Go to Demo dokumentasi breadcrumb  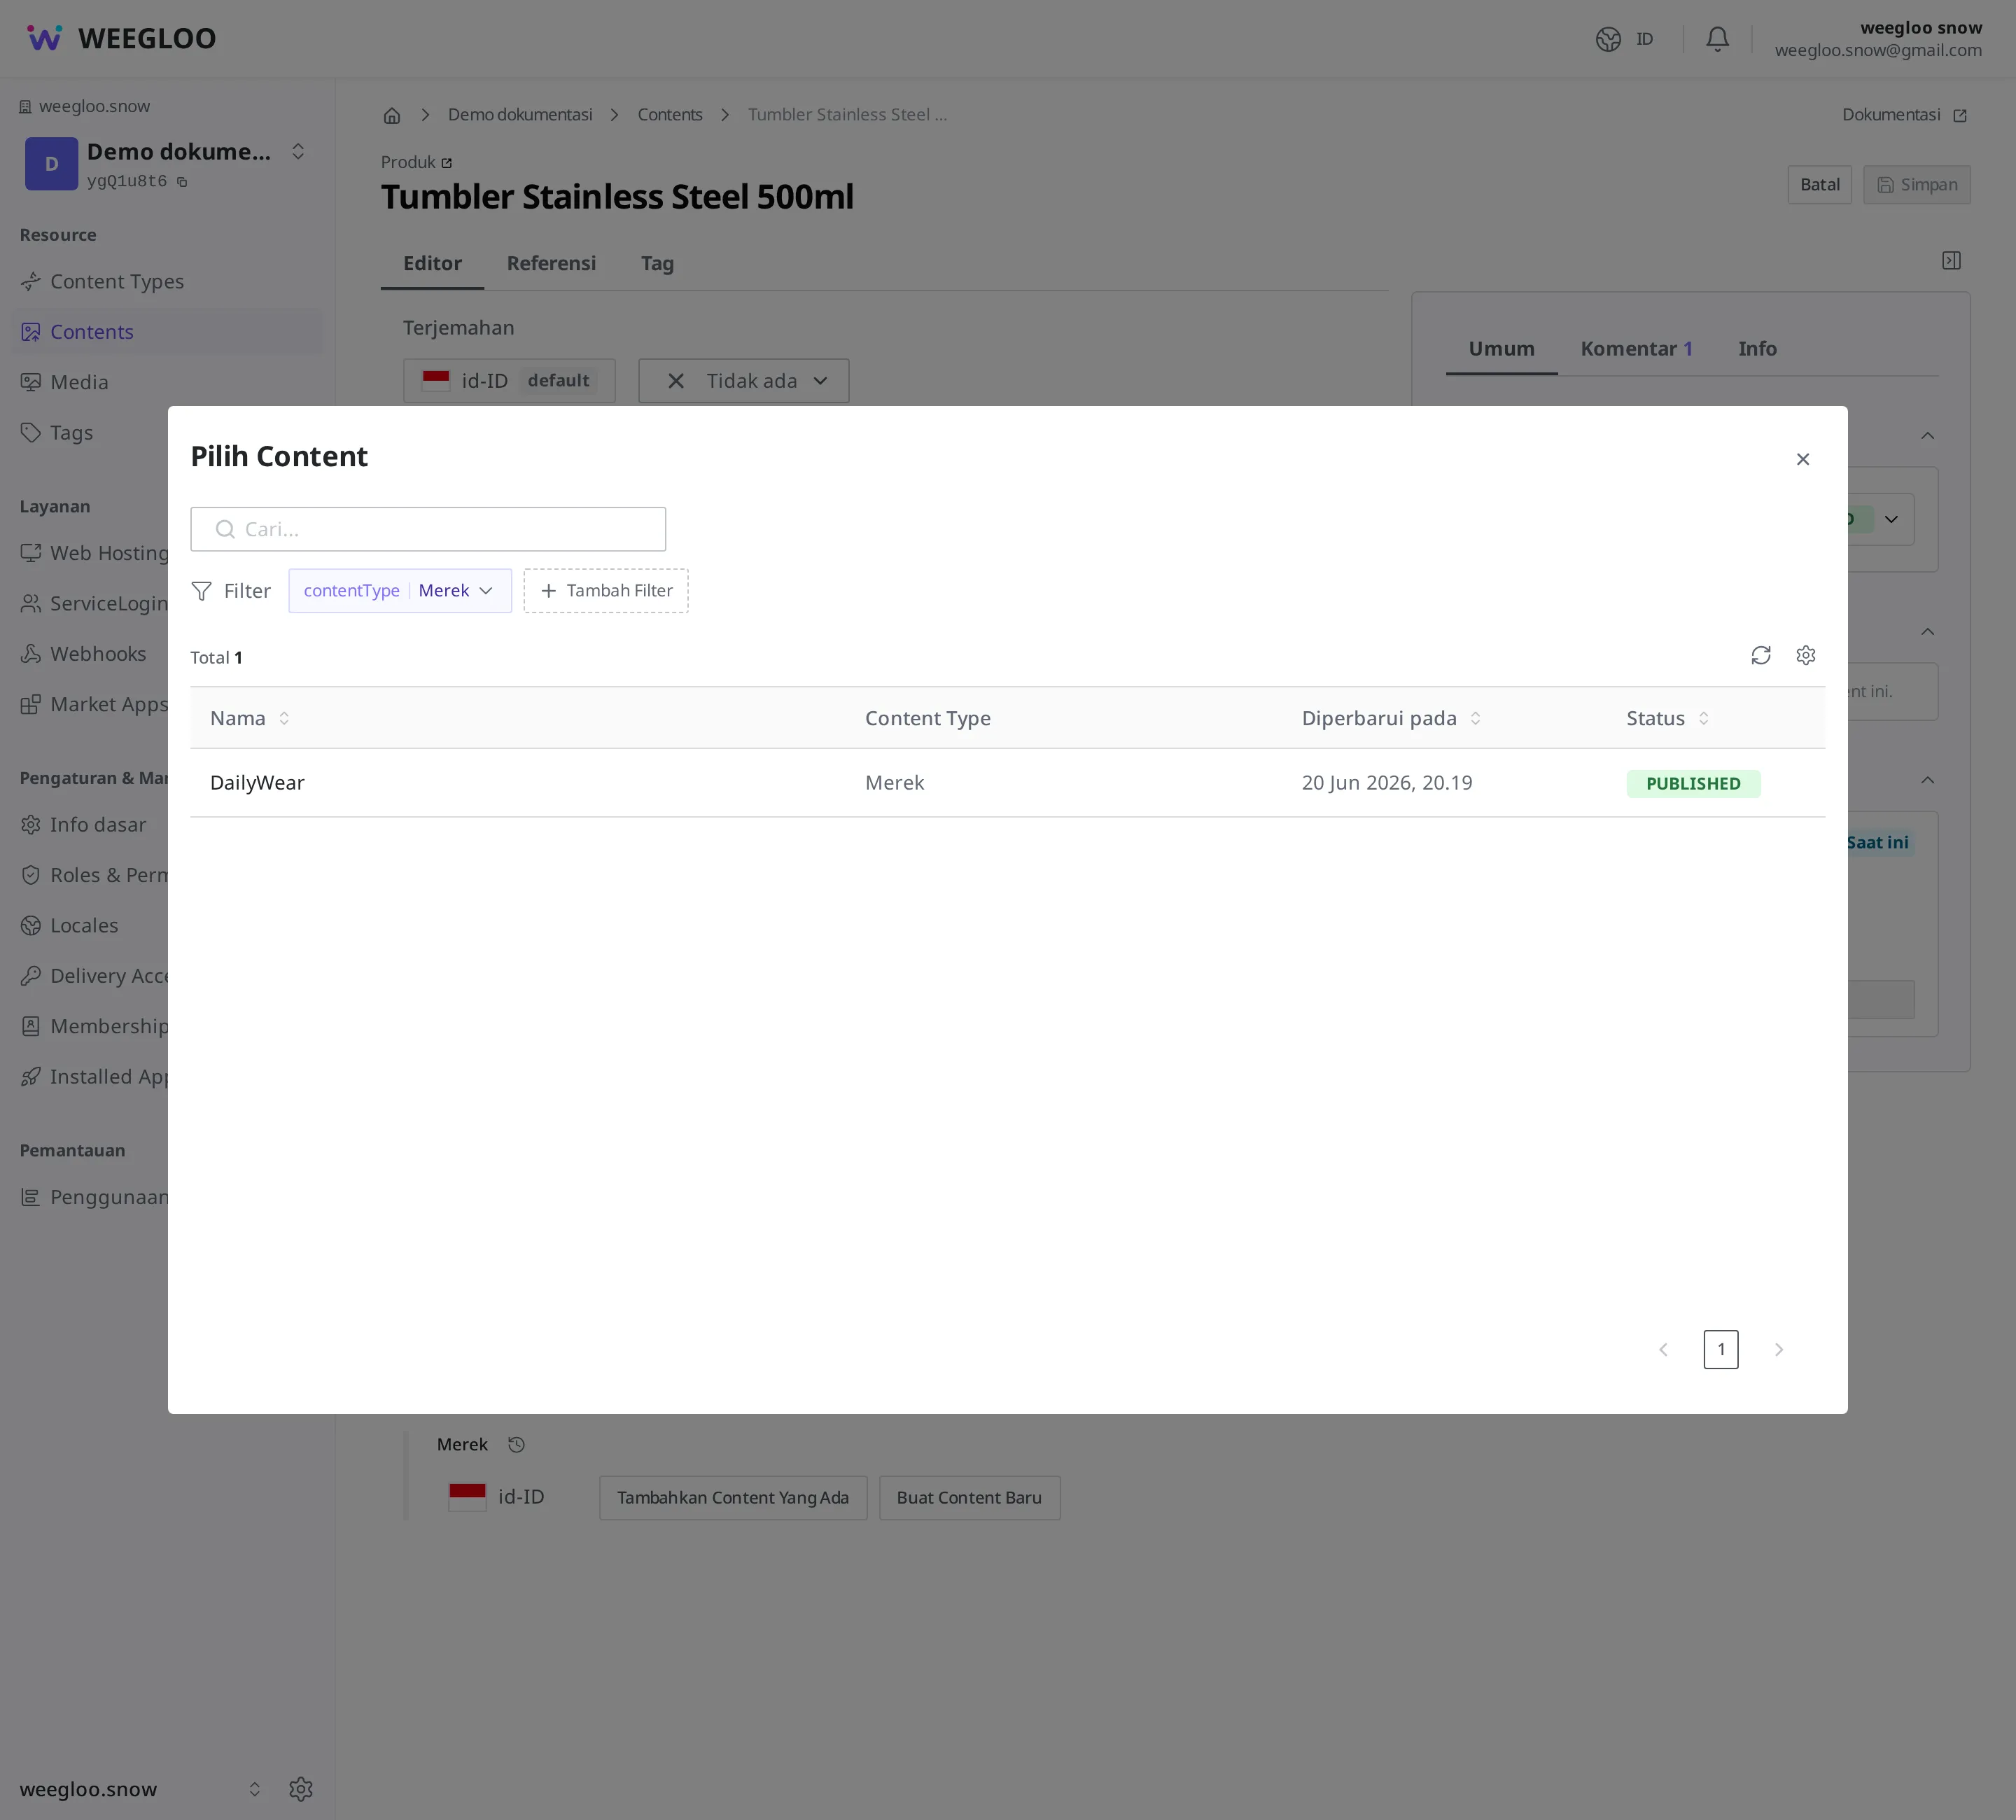pos(520,115)
